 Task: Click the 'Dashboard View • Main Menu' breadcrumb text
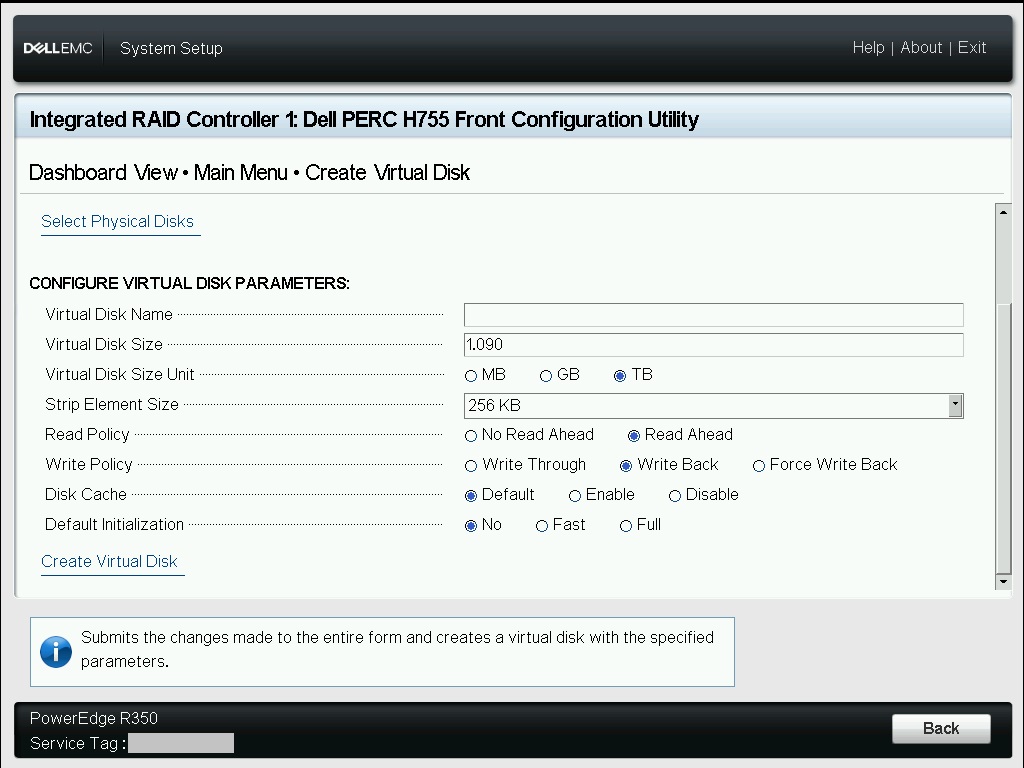(x=158, y=172)
